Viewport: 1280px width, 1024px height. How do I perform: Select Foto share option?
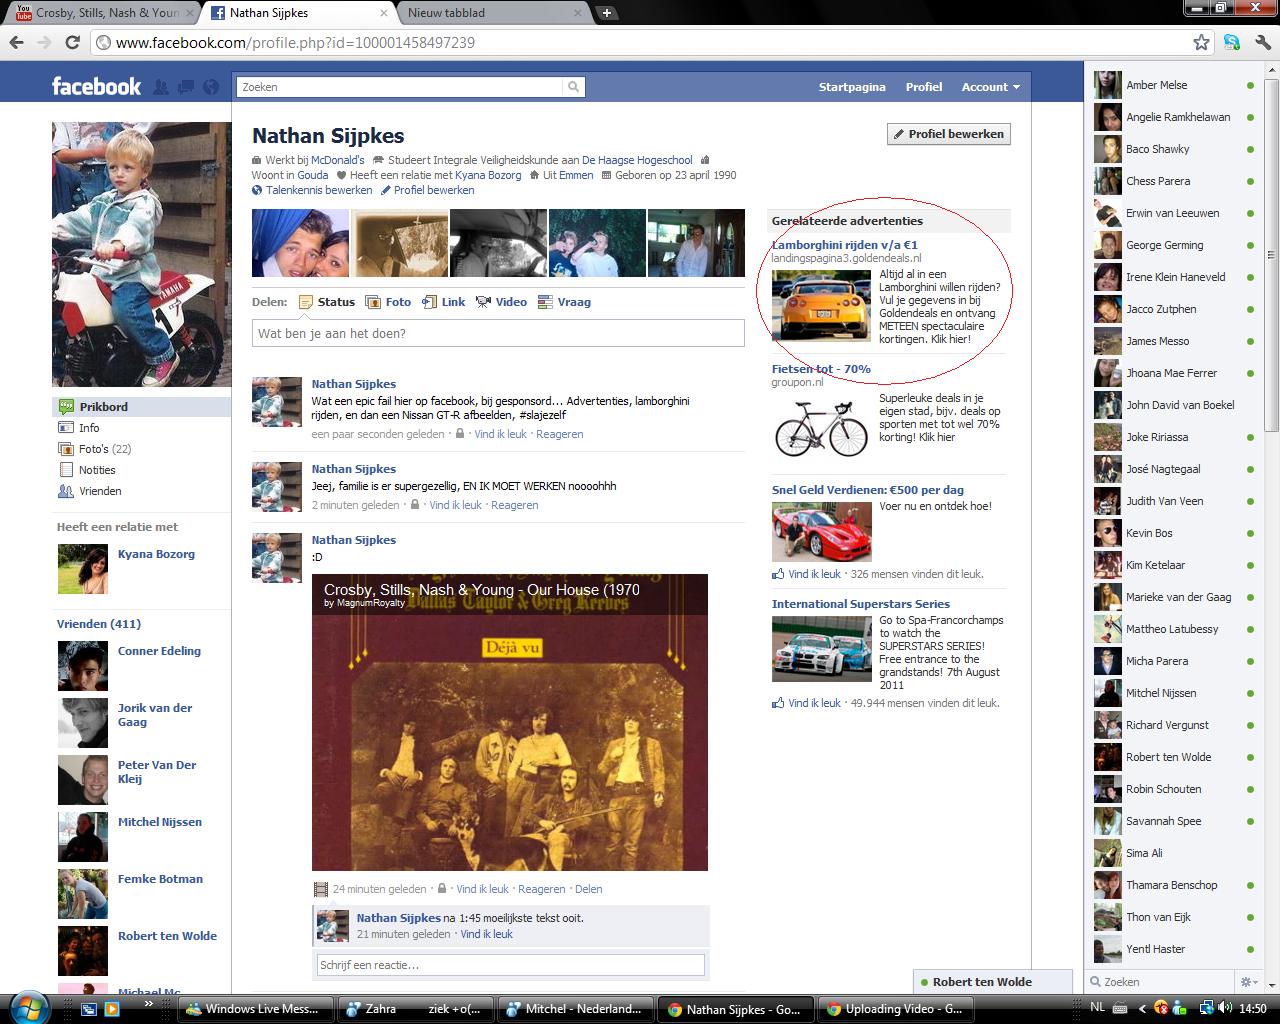pos(388,302)
